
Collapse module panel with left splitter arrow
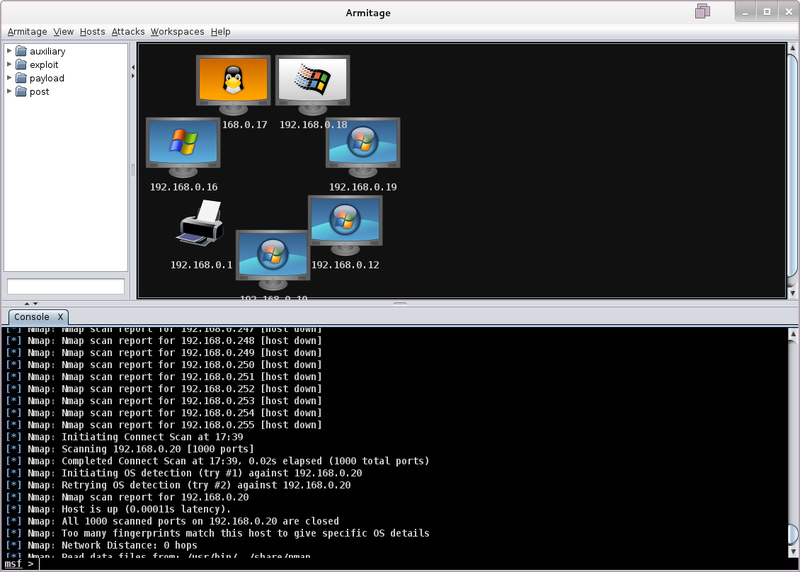pyautogui.click(x=133, y=67)
